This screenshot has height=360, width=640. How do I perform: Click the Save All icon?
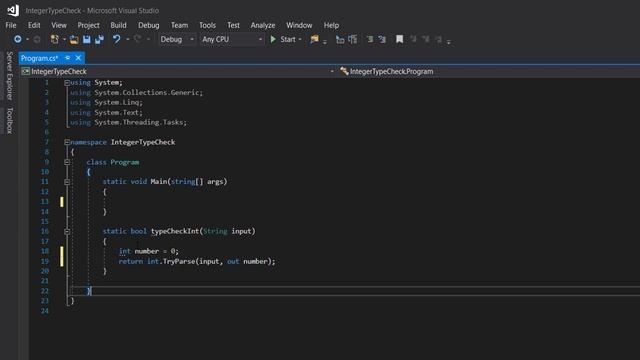[x=99, y=39]
